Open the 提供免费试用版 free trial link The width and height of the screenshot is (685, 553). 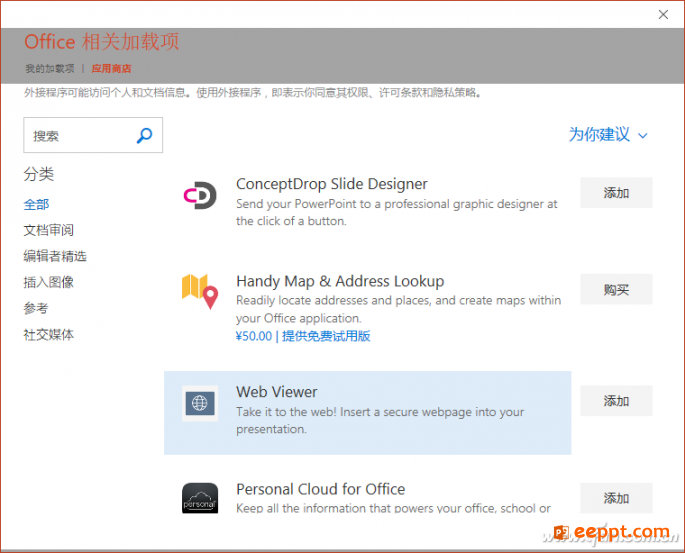coord(326,336)
